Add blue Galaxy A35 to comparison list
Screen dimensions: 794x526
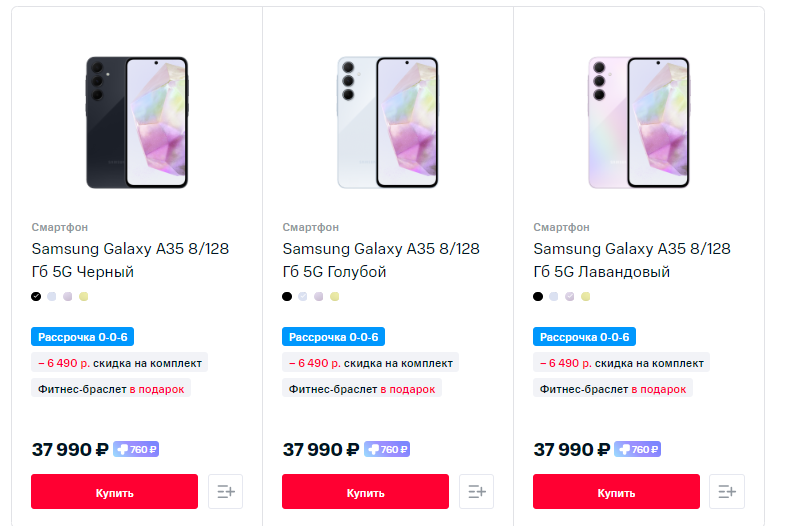point(476,492)
